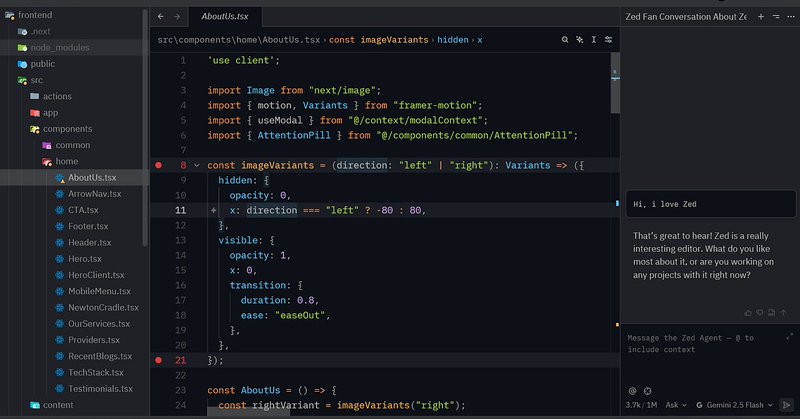Click the text cursor selection icon in toolbar
Image resolution: width=800 pixels, height=419 pixels.
pos(594,39)
